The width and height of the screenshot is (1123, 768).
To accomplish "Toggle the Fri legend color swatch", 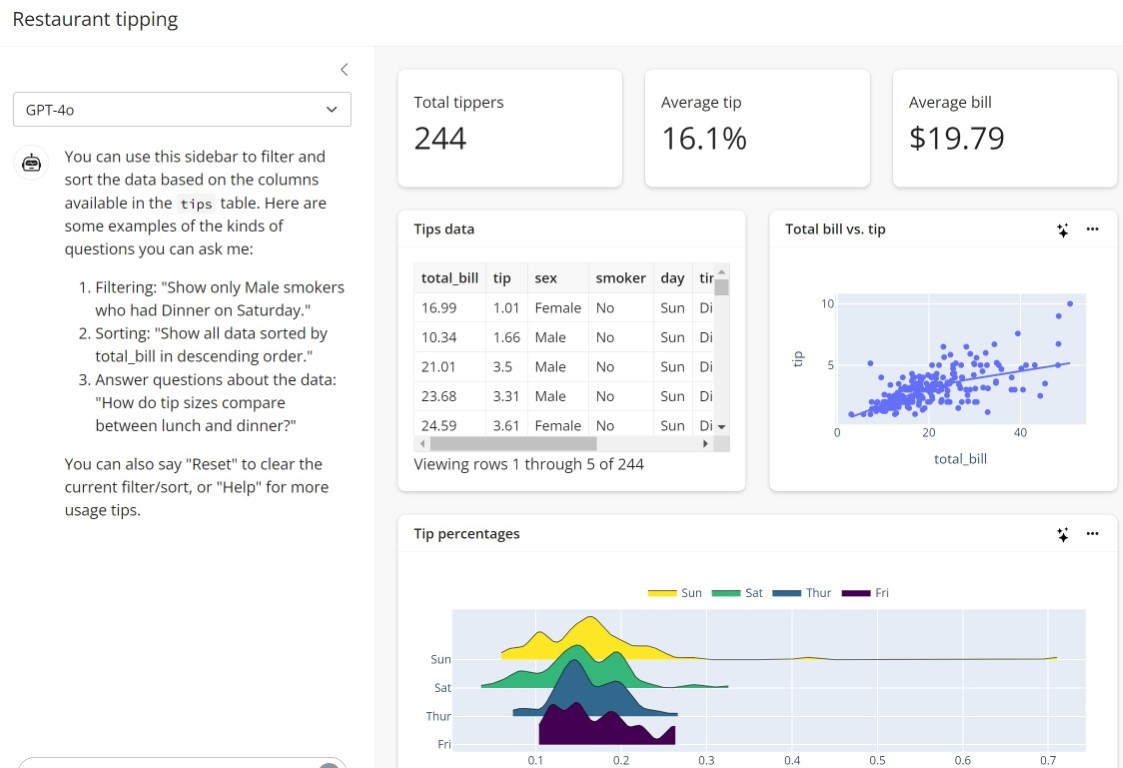I will [x=856, y=593].
